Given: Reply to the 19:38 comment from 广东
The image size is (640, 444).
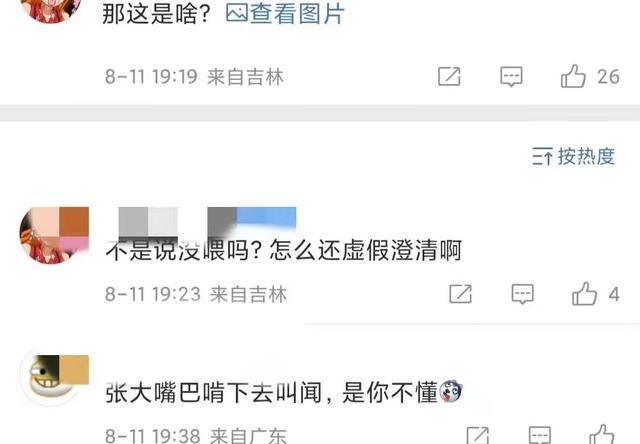Looking at the screenshot, I should pyautogui.click(x=540, y=435).
